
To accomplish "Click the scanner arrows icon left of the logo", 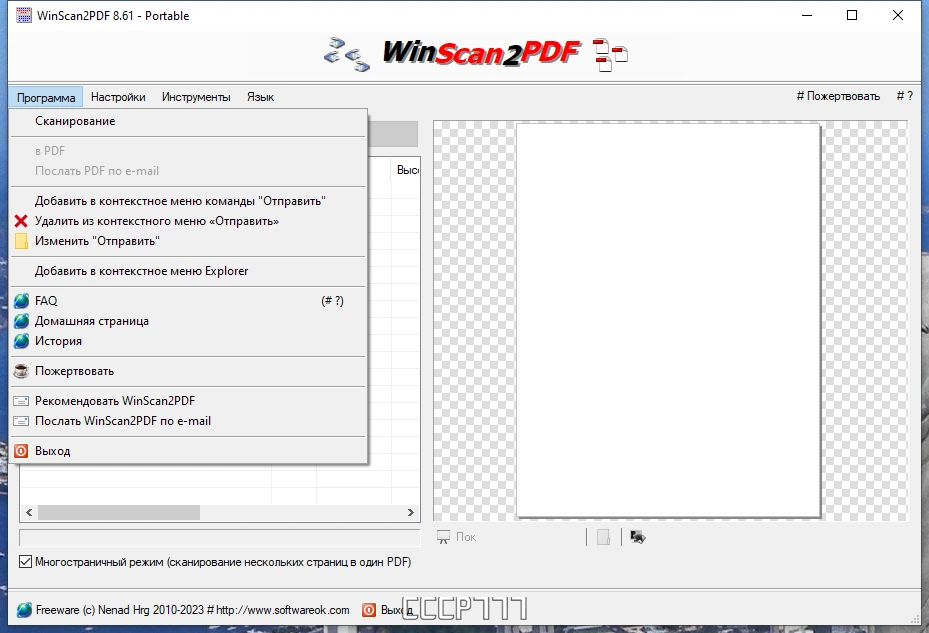I will (x=347, y=55).
